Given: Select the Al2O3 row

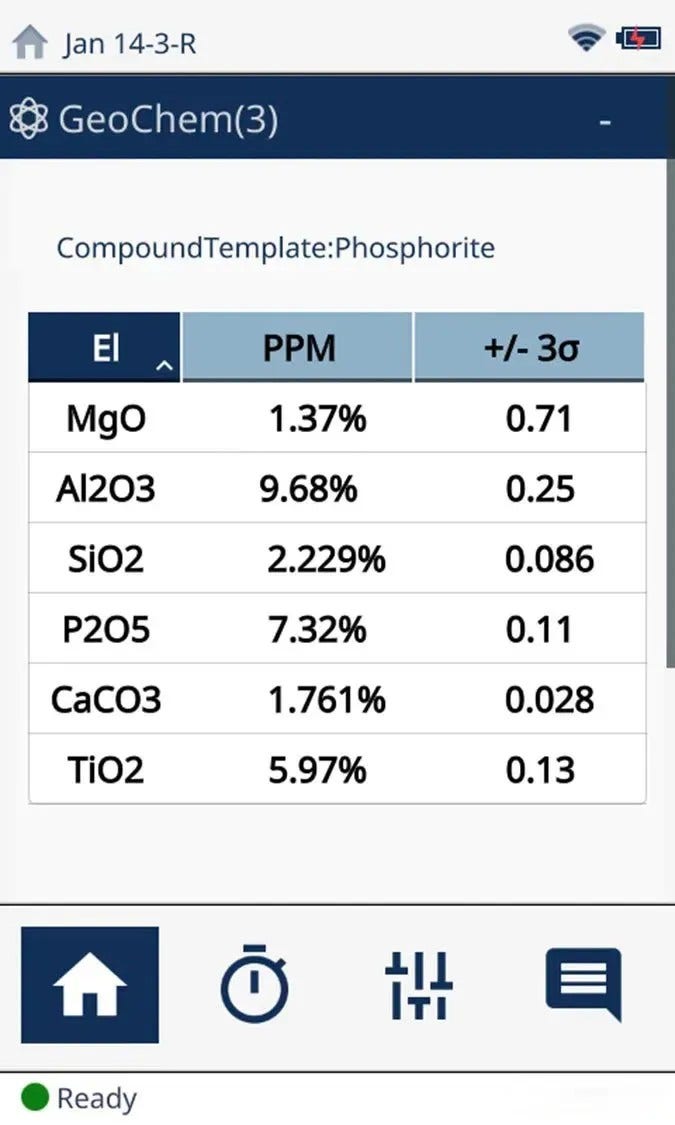Looking at the screenshot, I should (337, 488).
